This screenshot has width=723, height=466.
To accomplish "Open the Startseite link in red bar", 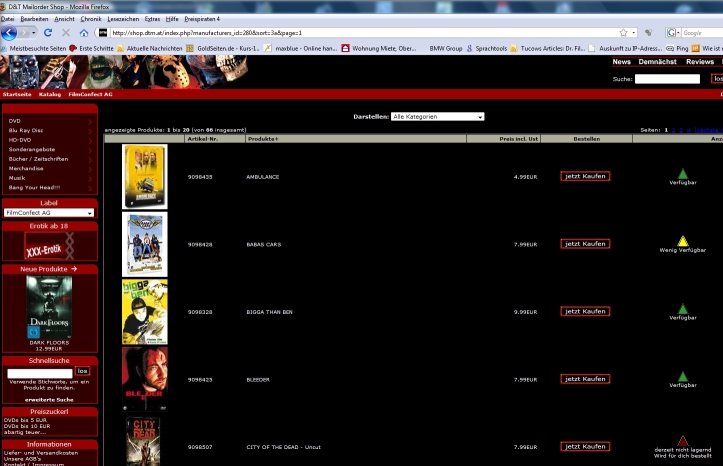I will point(17,94).
